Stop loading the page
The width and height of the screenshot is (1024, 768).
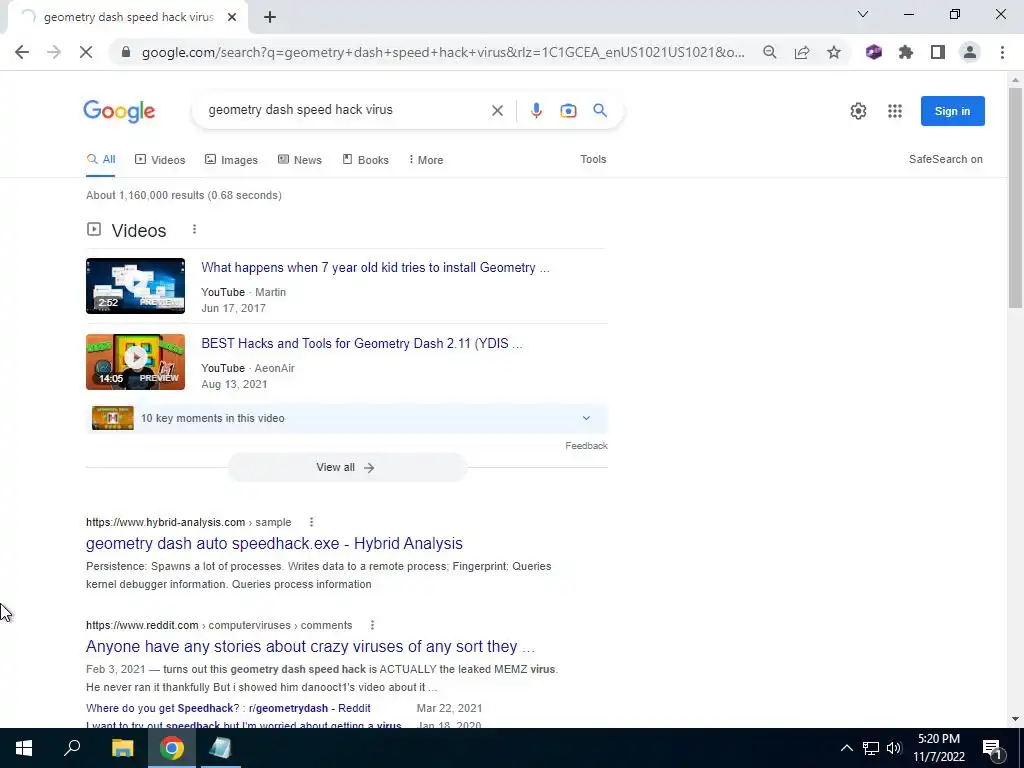pos(86,52)
